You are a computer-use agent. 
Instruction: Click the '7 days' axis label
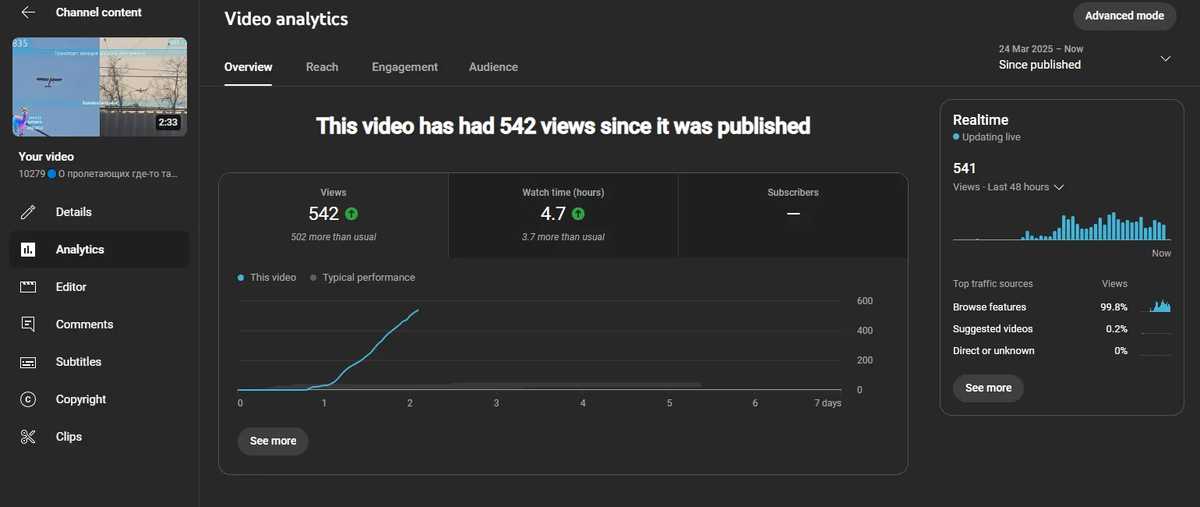tap(828, 403)
